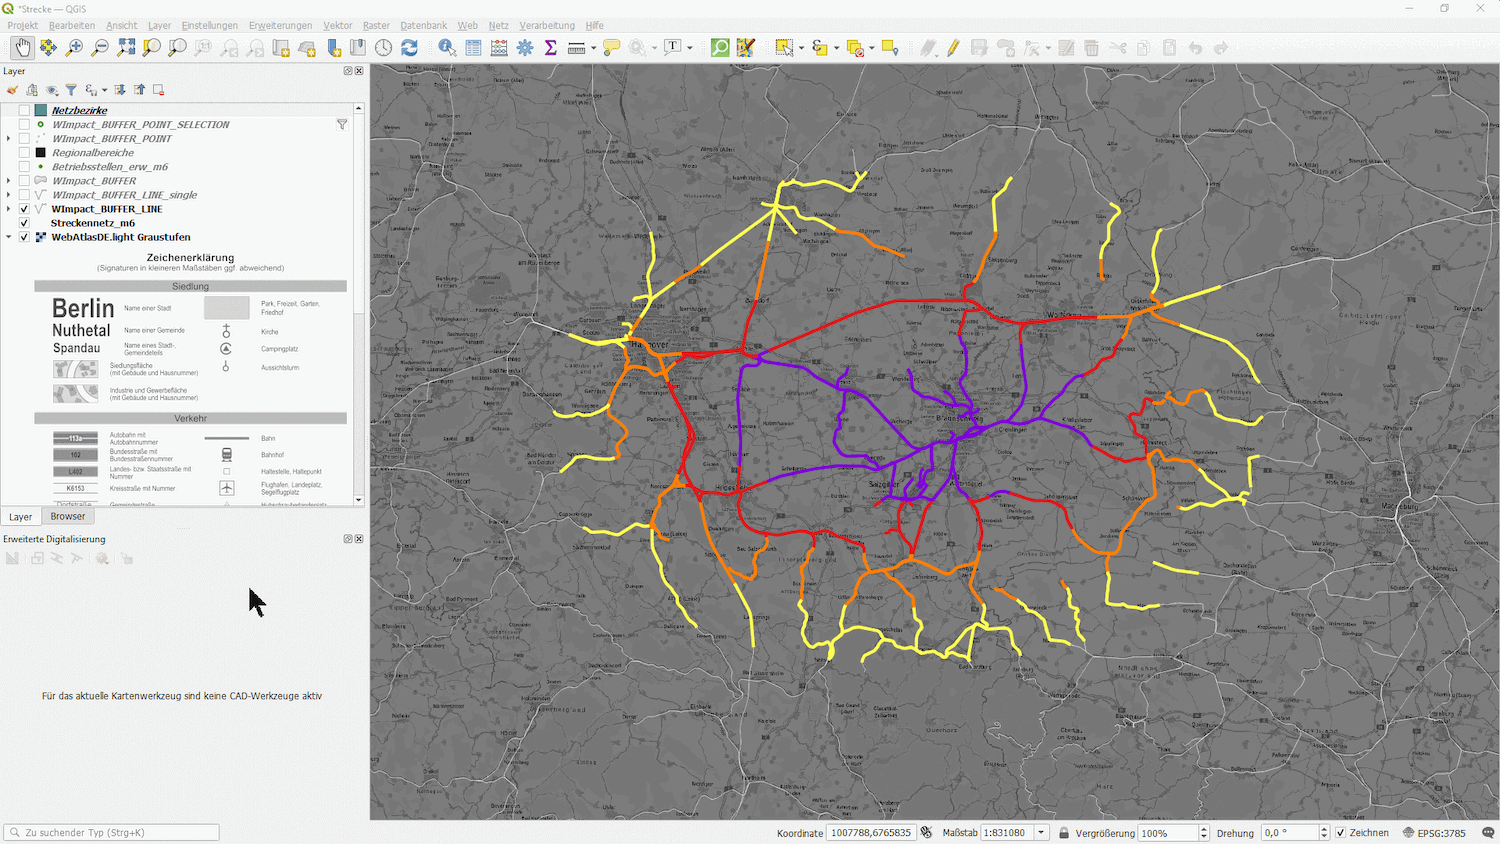Open Select Features dropdown arrow
Viewport: 1500px width, 844px height.
coord(801,48)
